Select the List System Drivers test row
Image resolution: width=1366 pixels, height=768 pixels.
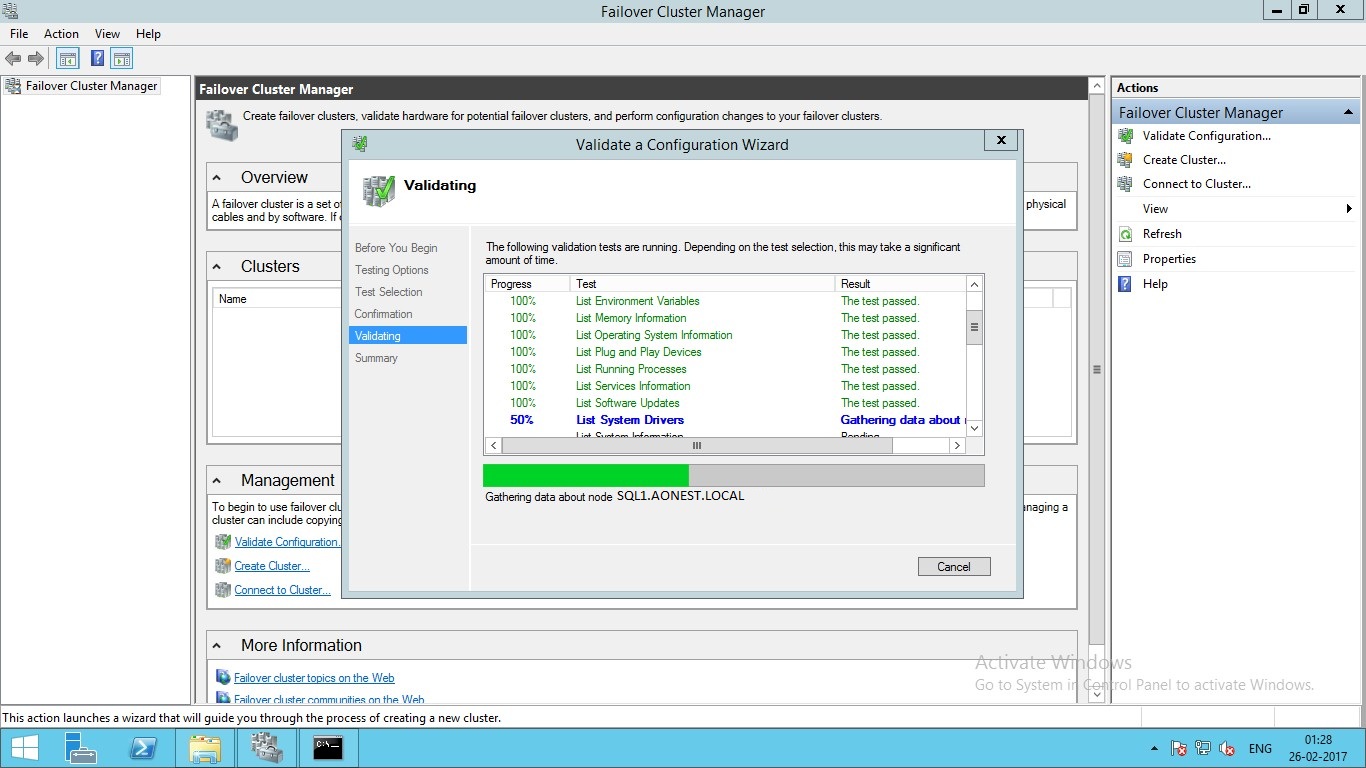[x=725, y=420]
